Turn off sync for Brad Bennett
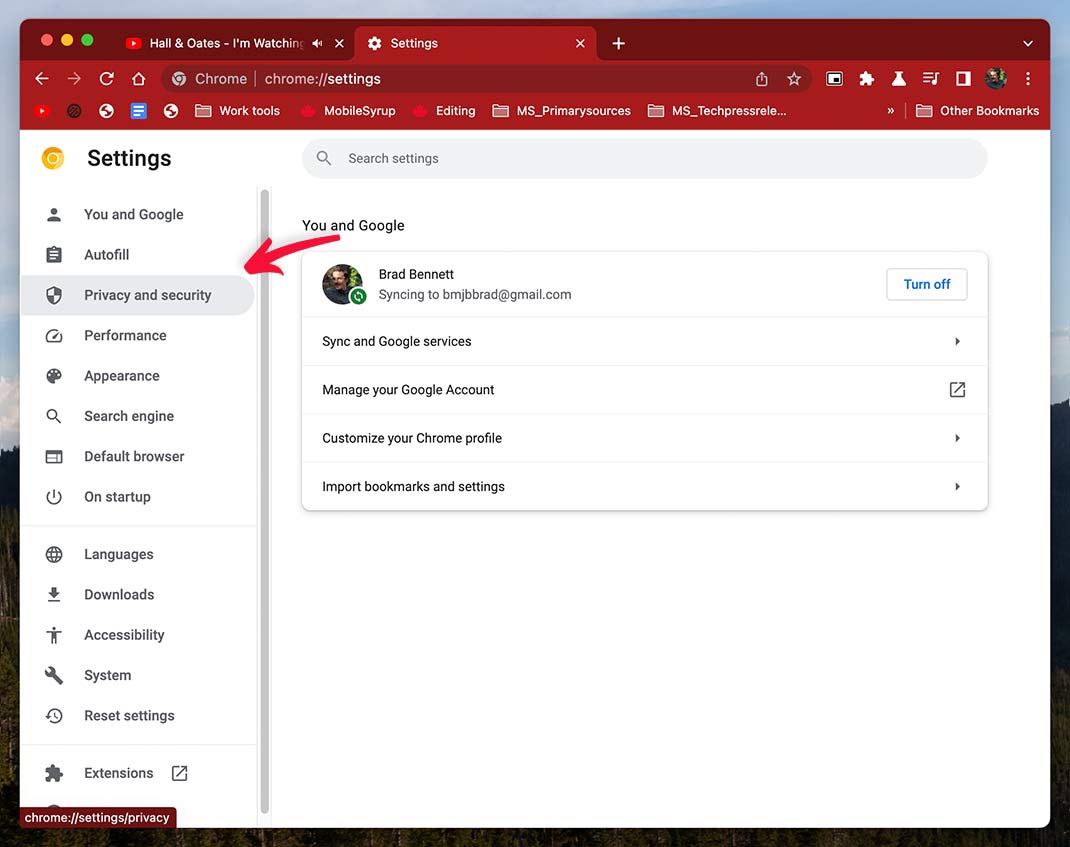The height and width of the screenshot is (847, 1070). point(926,284)
